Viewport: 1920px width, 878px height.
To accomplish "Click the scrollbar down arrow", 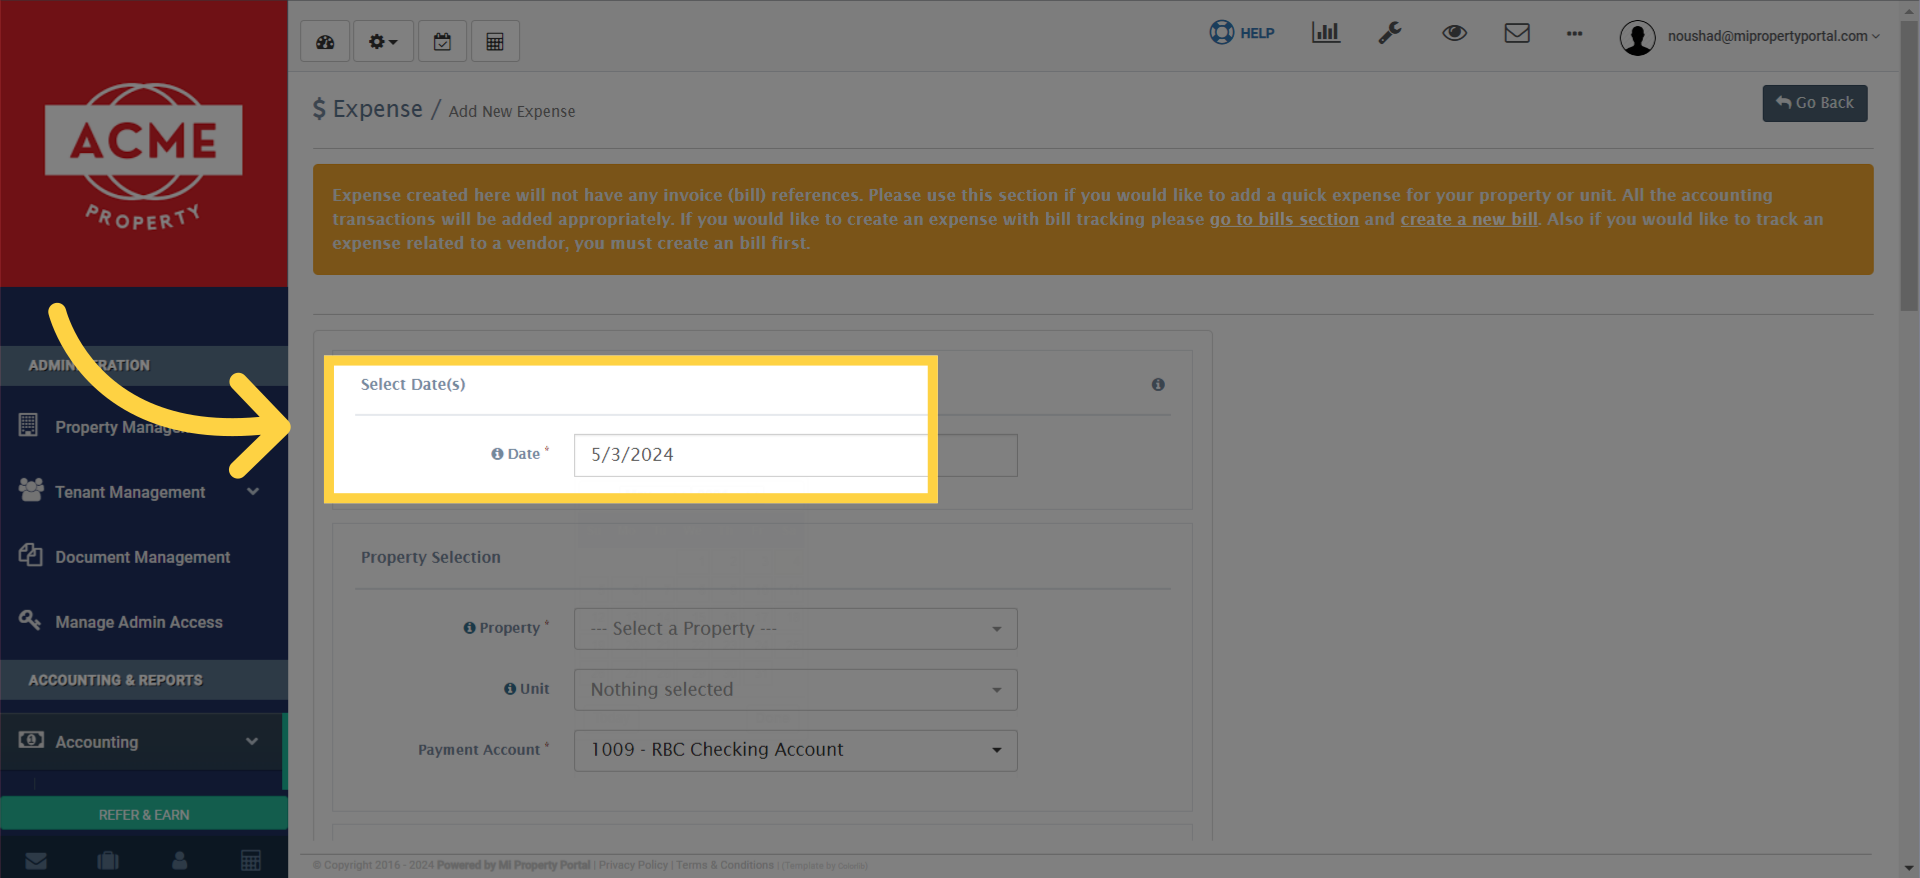I will point(1910,868).
